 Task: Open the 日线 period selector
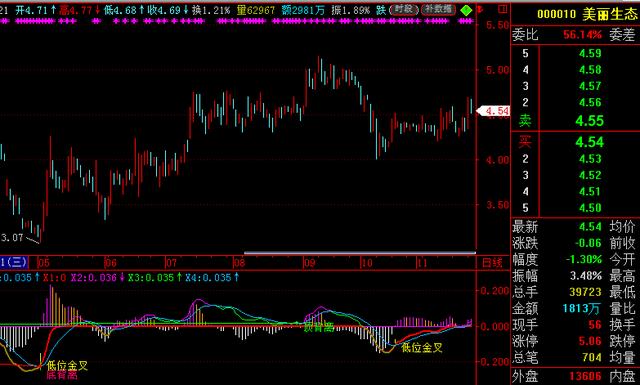coord(492,263)
